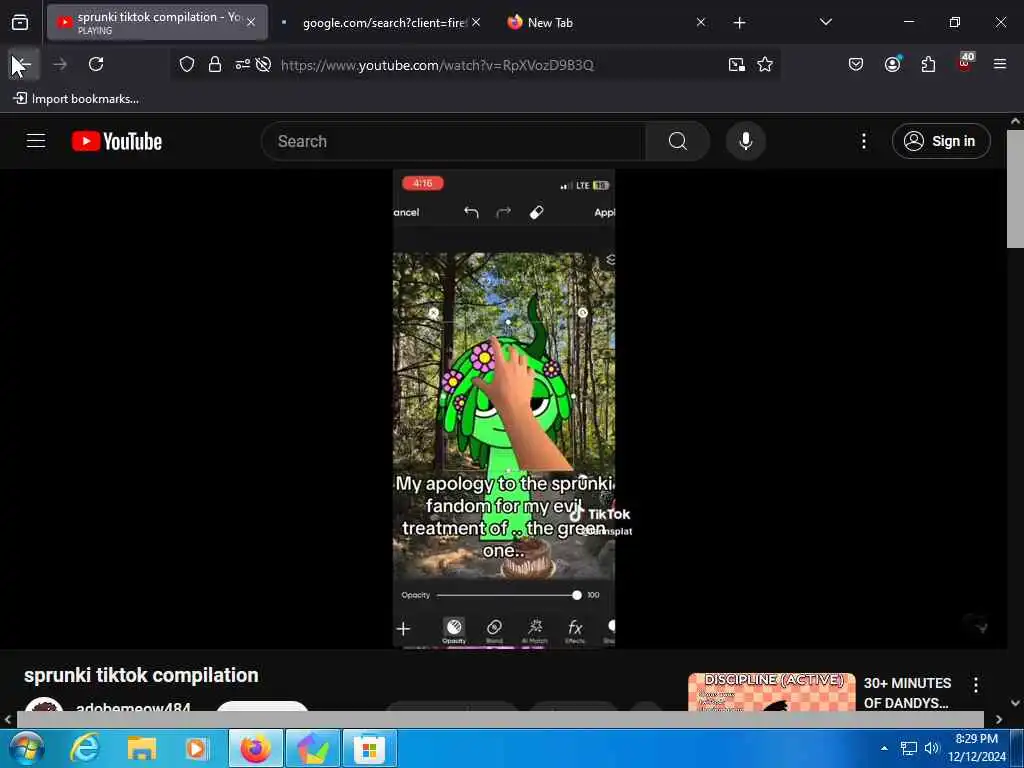
Task: Open Windows Media Player from taskbar
Action: (197, 748)
